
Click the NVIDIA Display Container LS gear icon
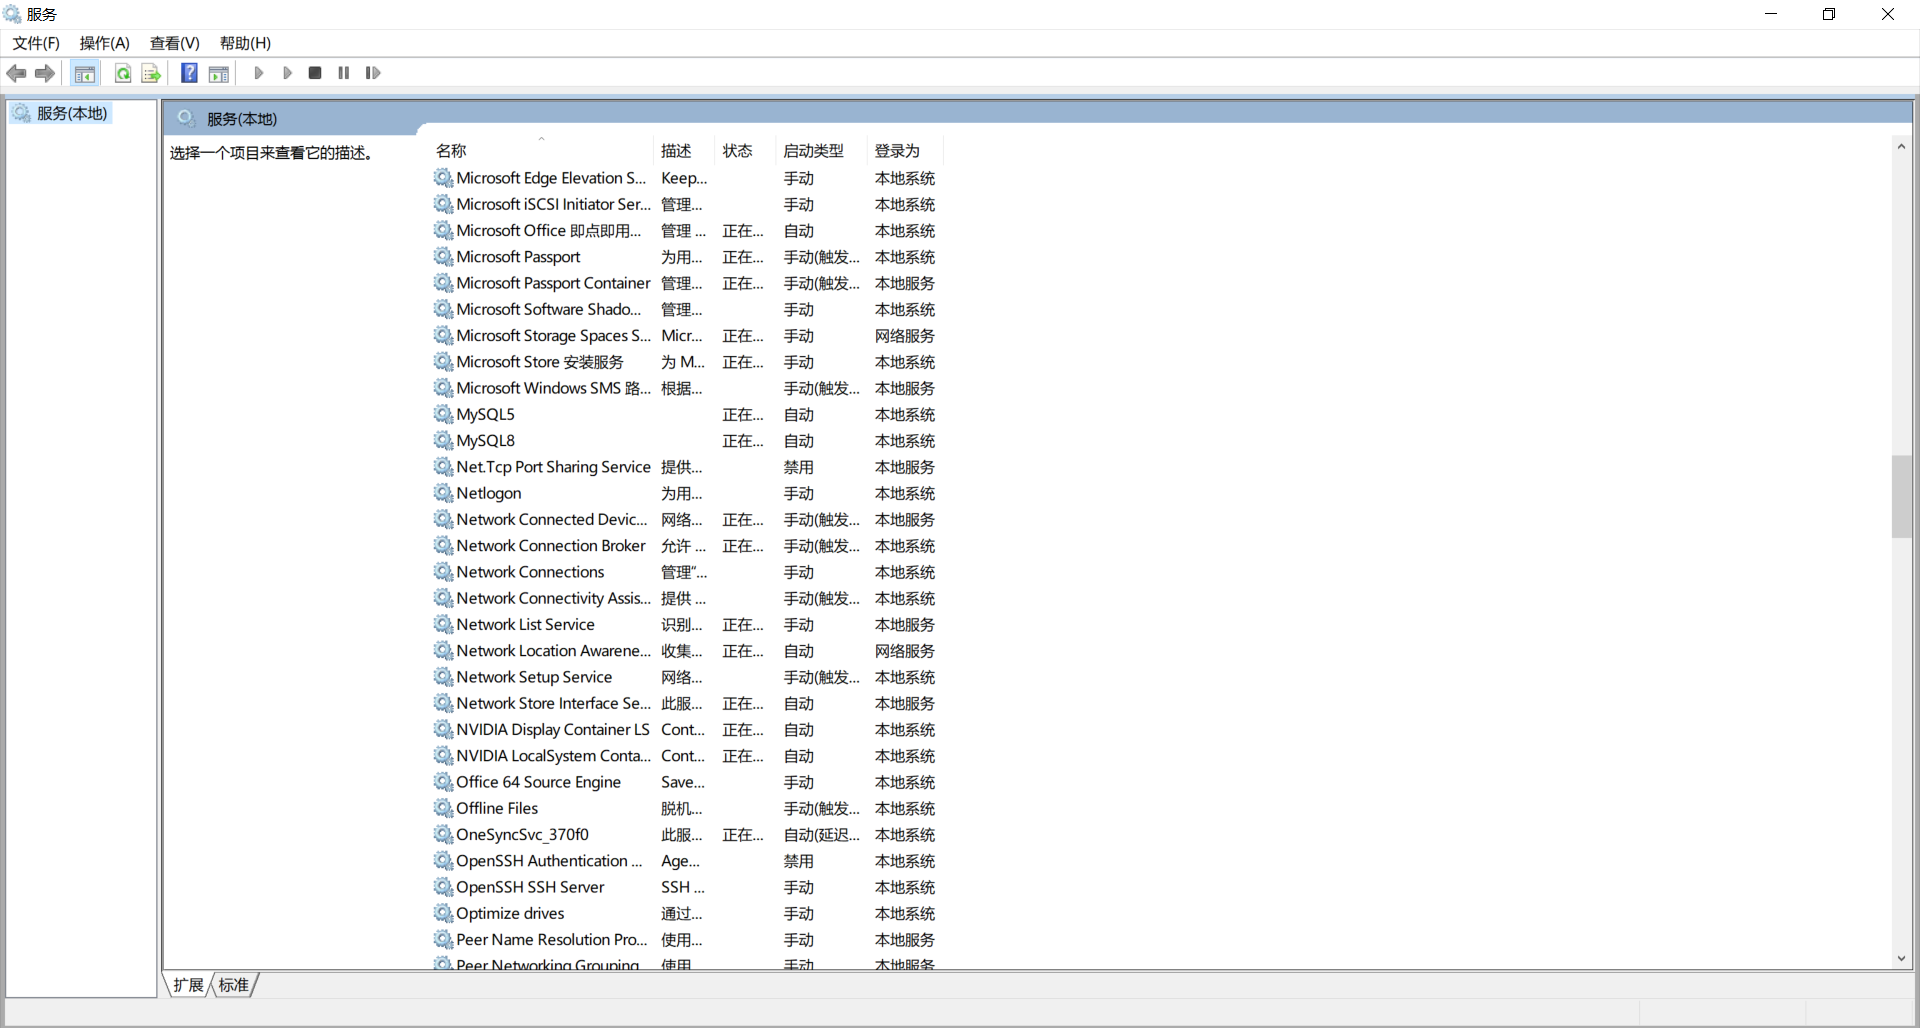(443, 729)
